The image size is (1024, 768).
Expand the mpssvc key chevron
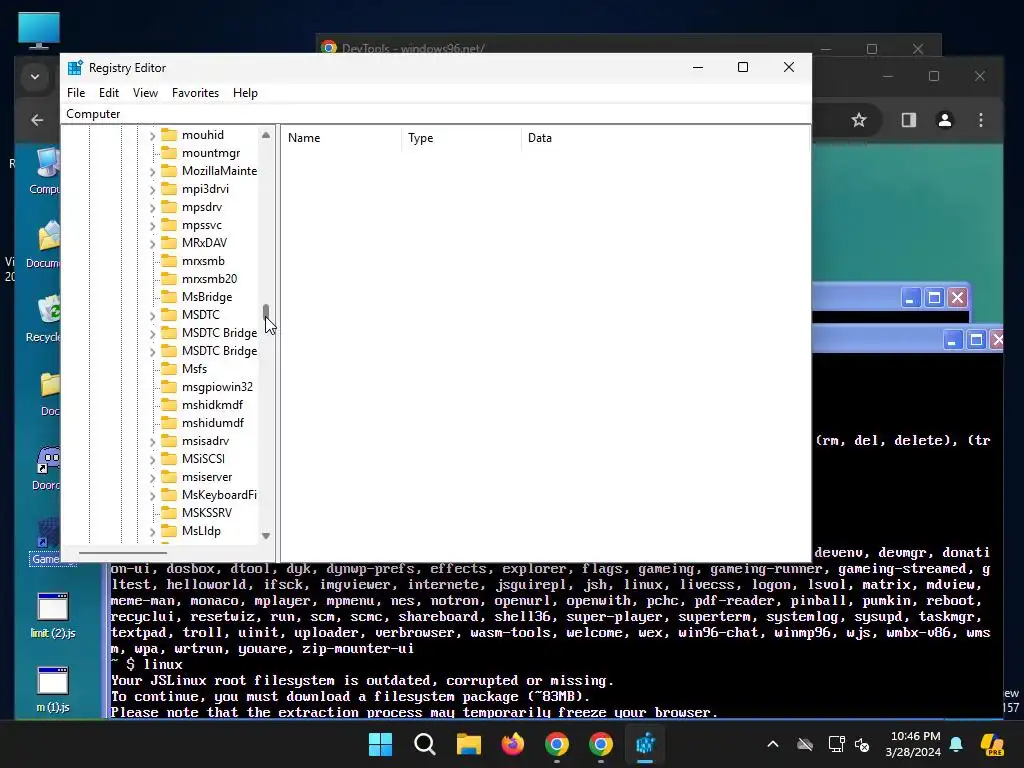152,226
